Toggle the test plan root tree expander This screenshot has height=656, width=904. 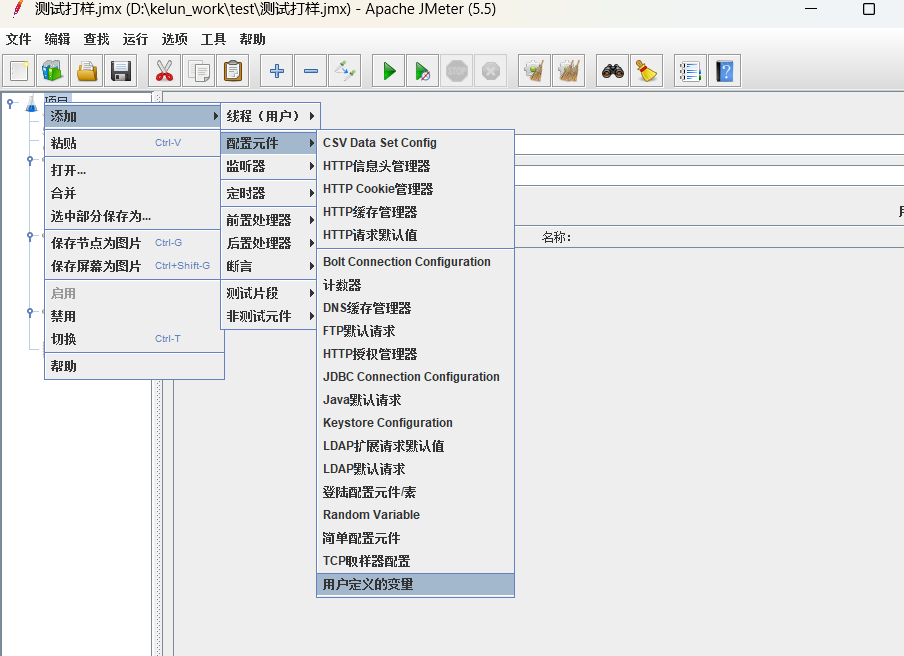10,103
